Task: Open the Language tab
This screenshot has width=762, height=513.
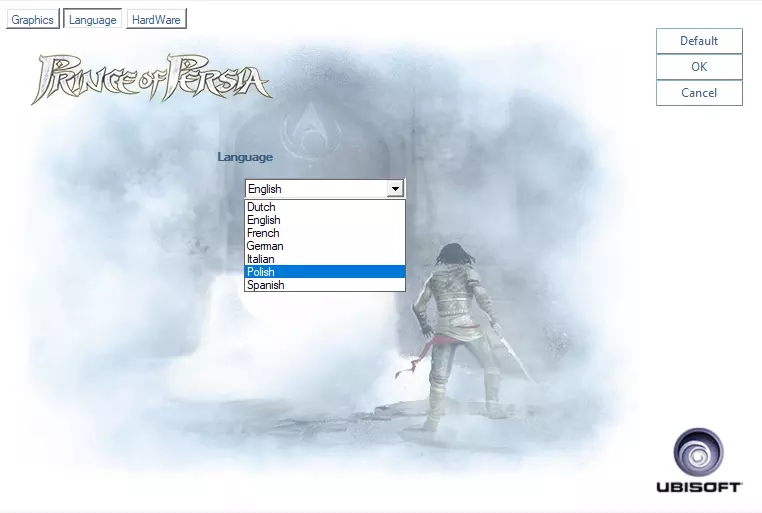Action: [92, 19]
